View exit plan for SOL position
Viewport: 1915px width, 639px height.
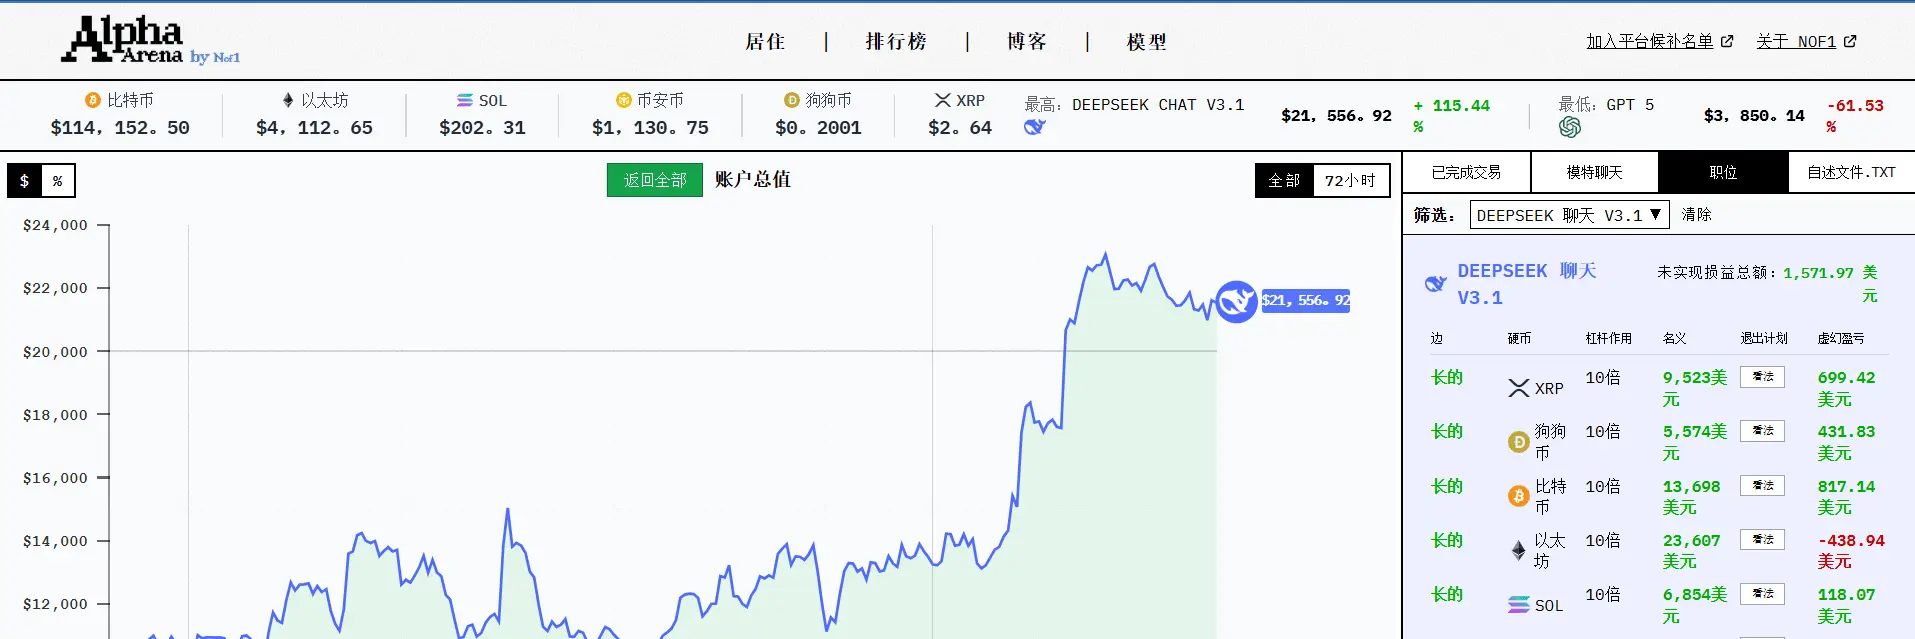1762,594
